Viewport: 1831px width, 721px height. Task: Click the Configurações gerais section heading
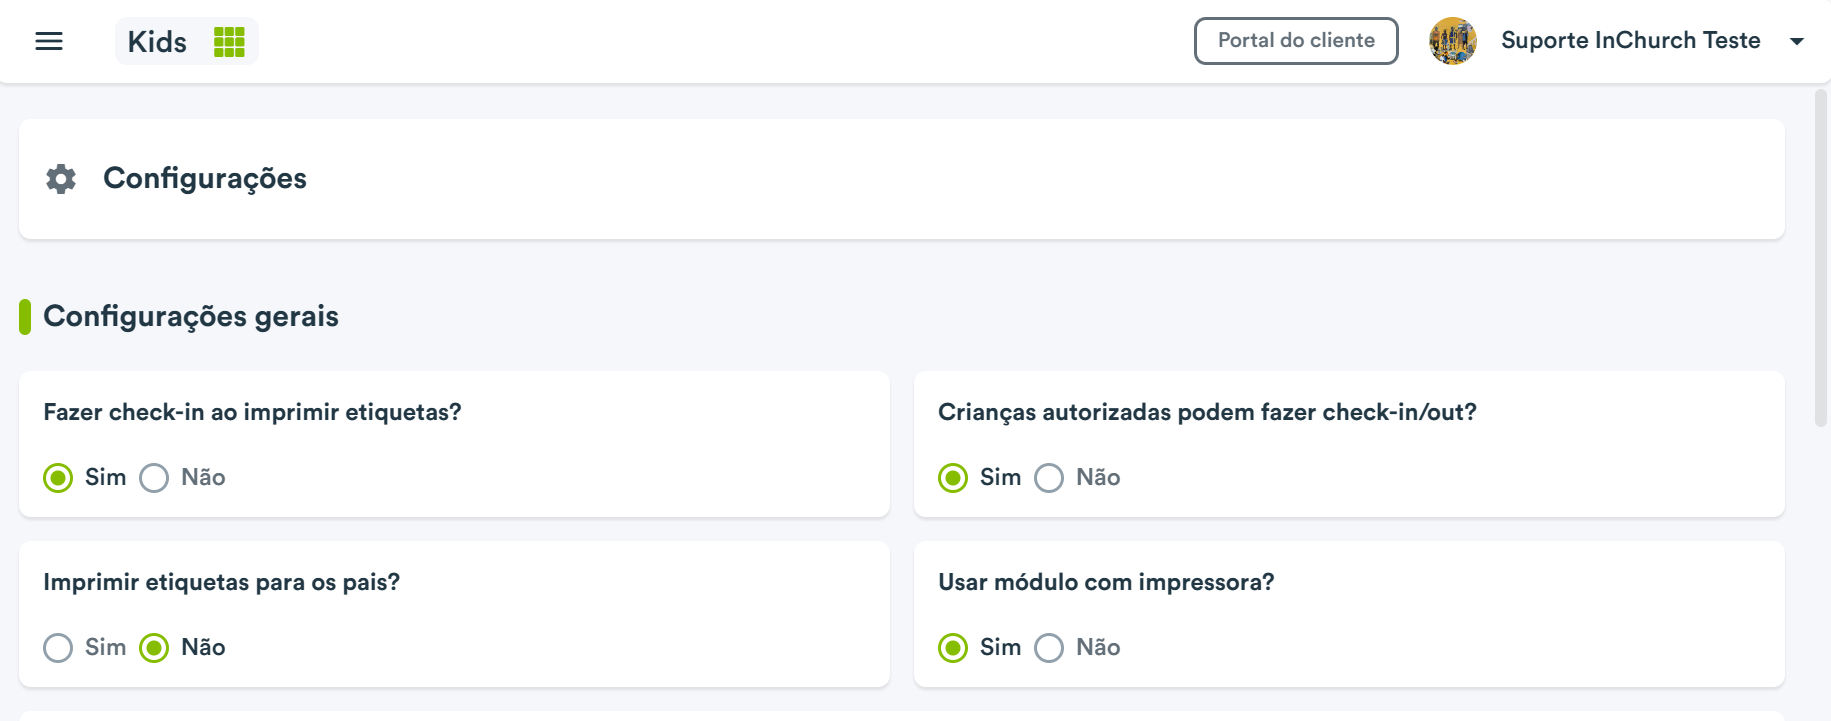pos(191,316)
